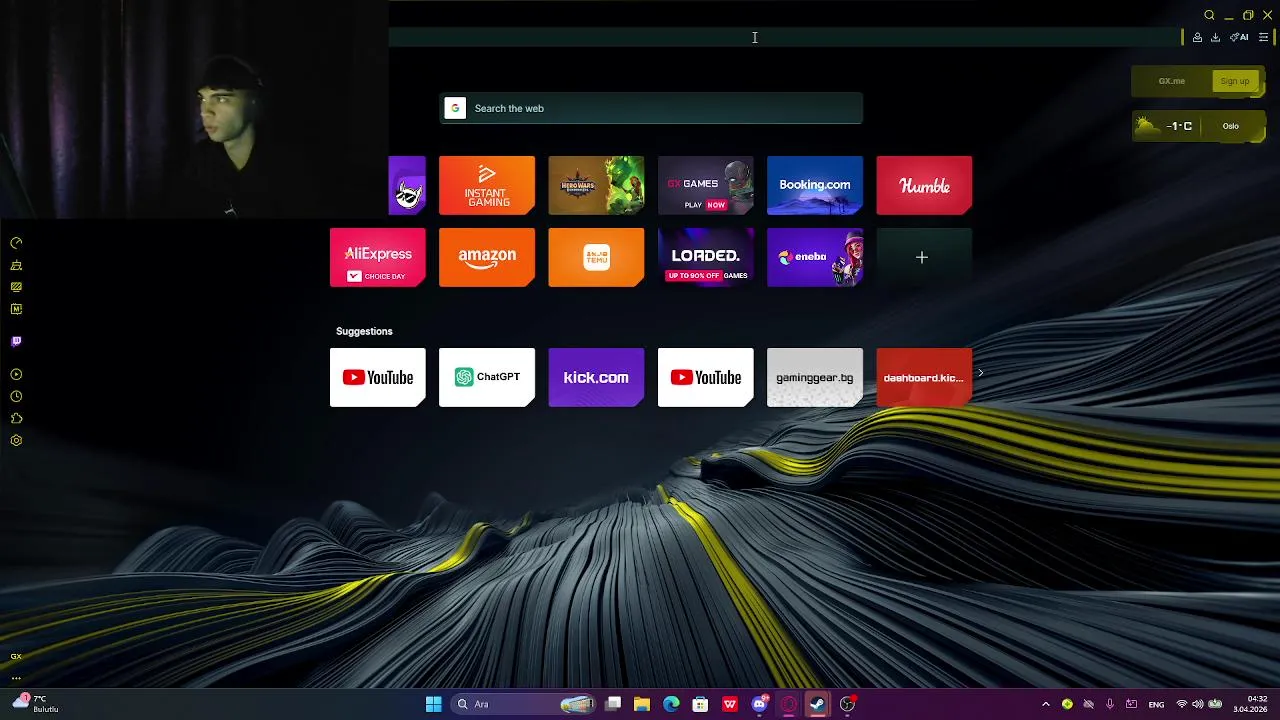Open the kick.com suggestion tile

tap(596, 377)
